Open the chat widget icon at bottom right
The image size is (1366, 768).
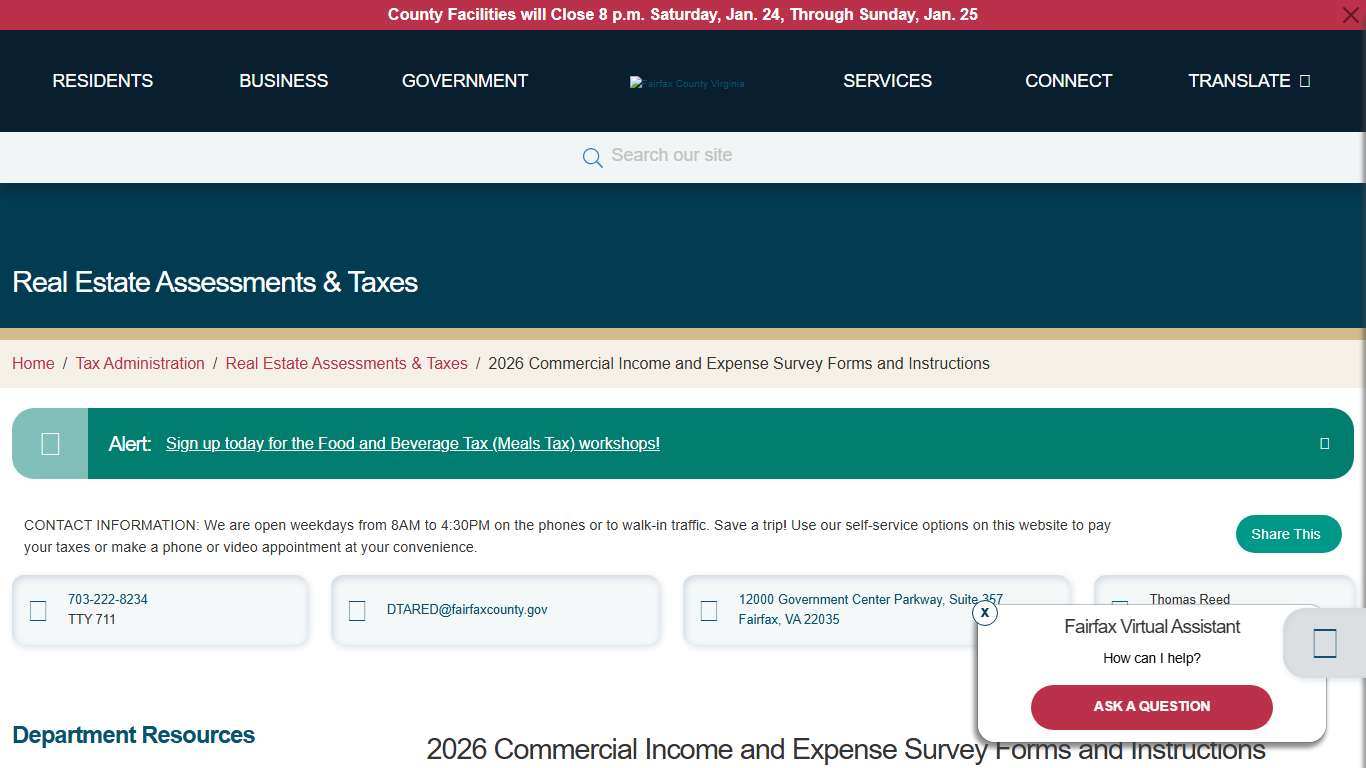pos(1323,643)
